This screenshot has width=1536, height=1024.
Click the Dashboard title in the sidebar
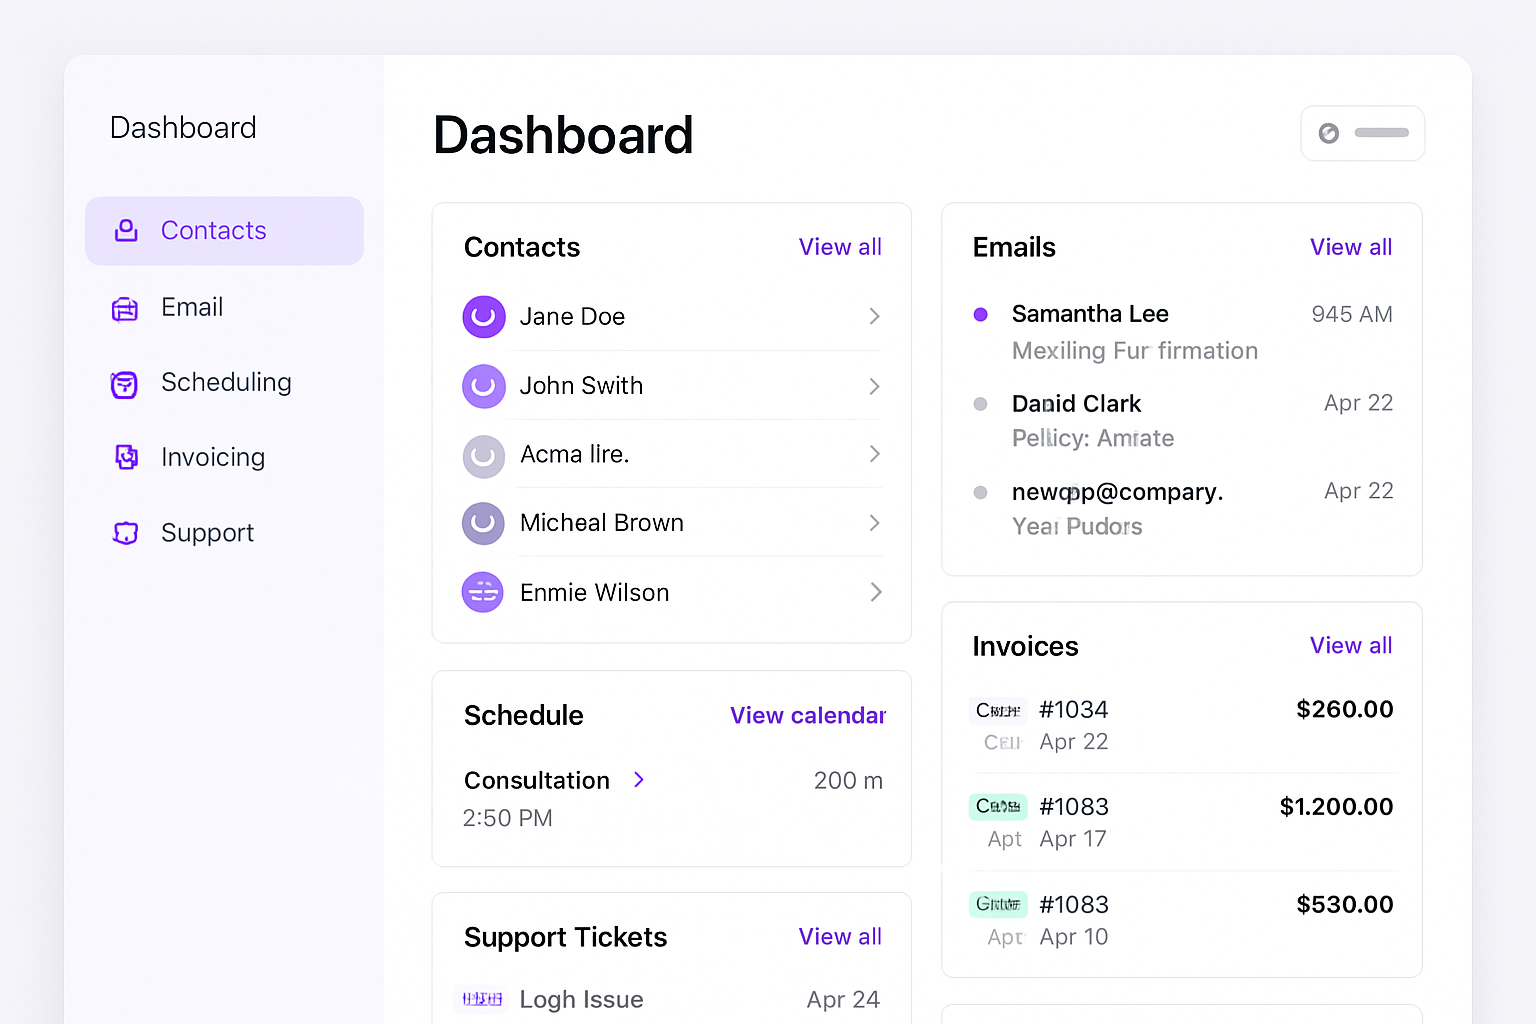(x=183, y=128)
